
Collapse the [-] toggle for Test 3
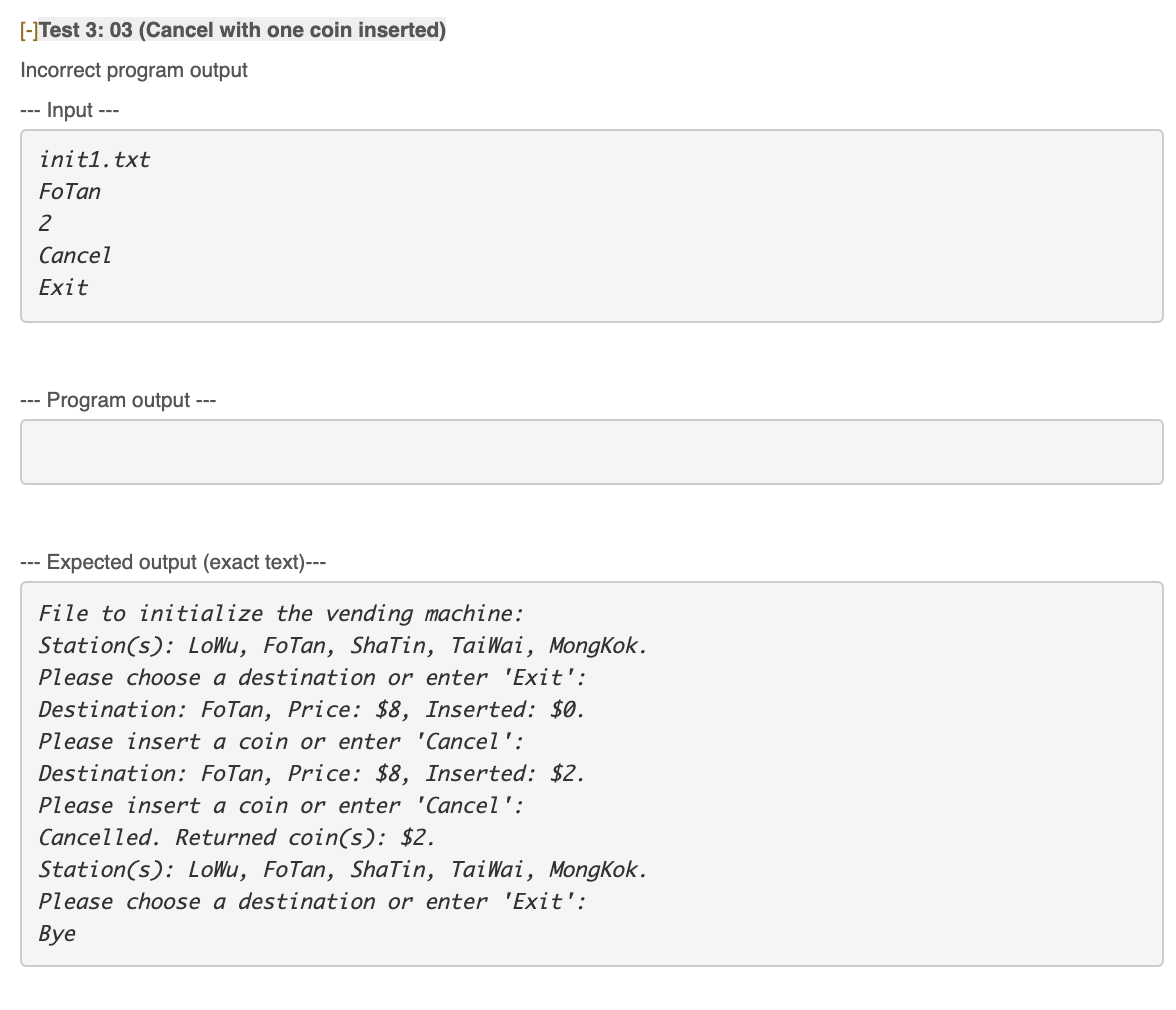tap(29, 30)
